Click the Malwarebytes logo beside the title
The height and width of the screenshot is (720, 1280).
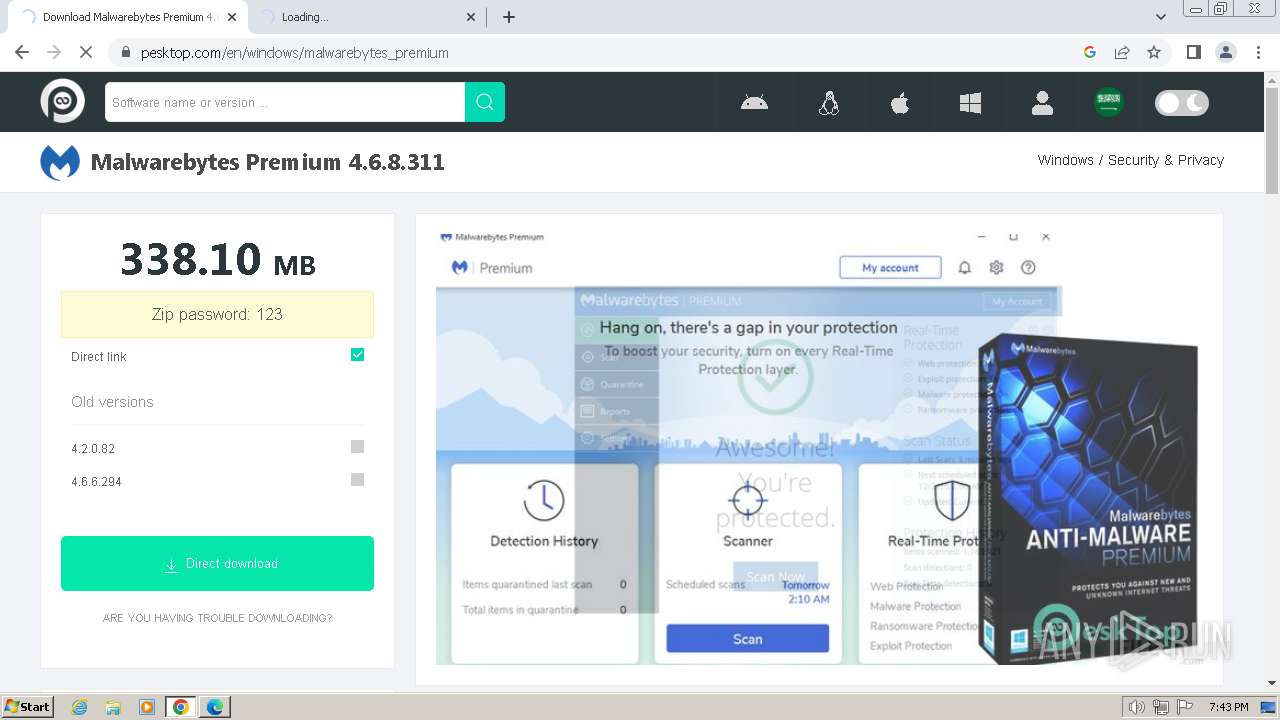60,162
